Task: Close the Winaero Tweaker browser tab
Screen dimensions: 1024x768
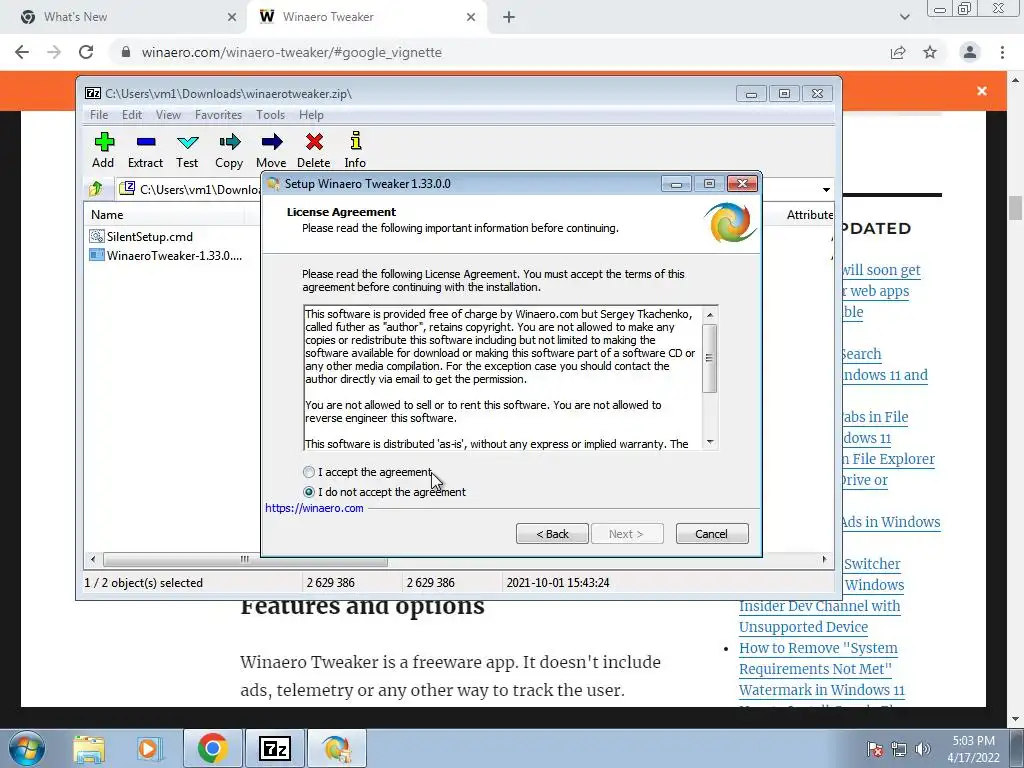Action: pyautogui.click(x=471, y=17)
